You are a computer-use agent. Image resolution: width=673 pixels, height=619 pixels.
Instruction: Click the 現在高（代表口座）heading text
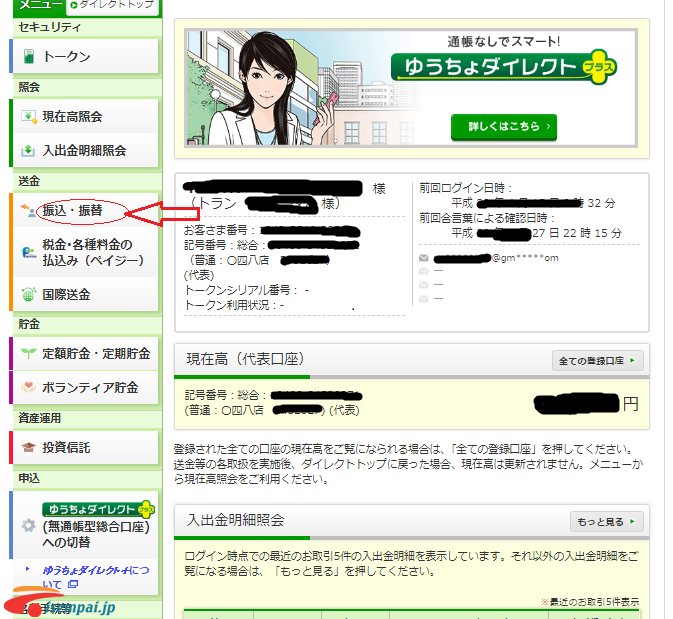coord(245,359)
